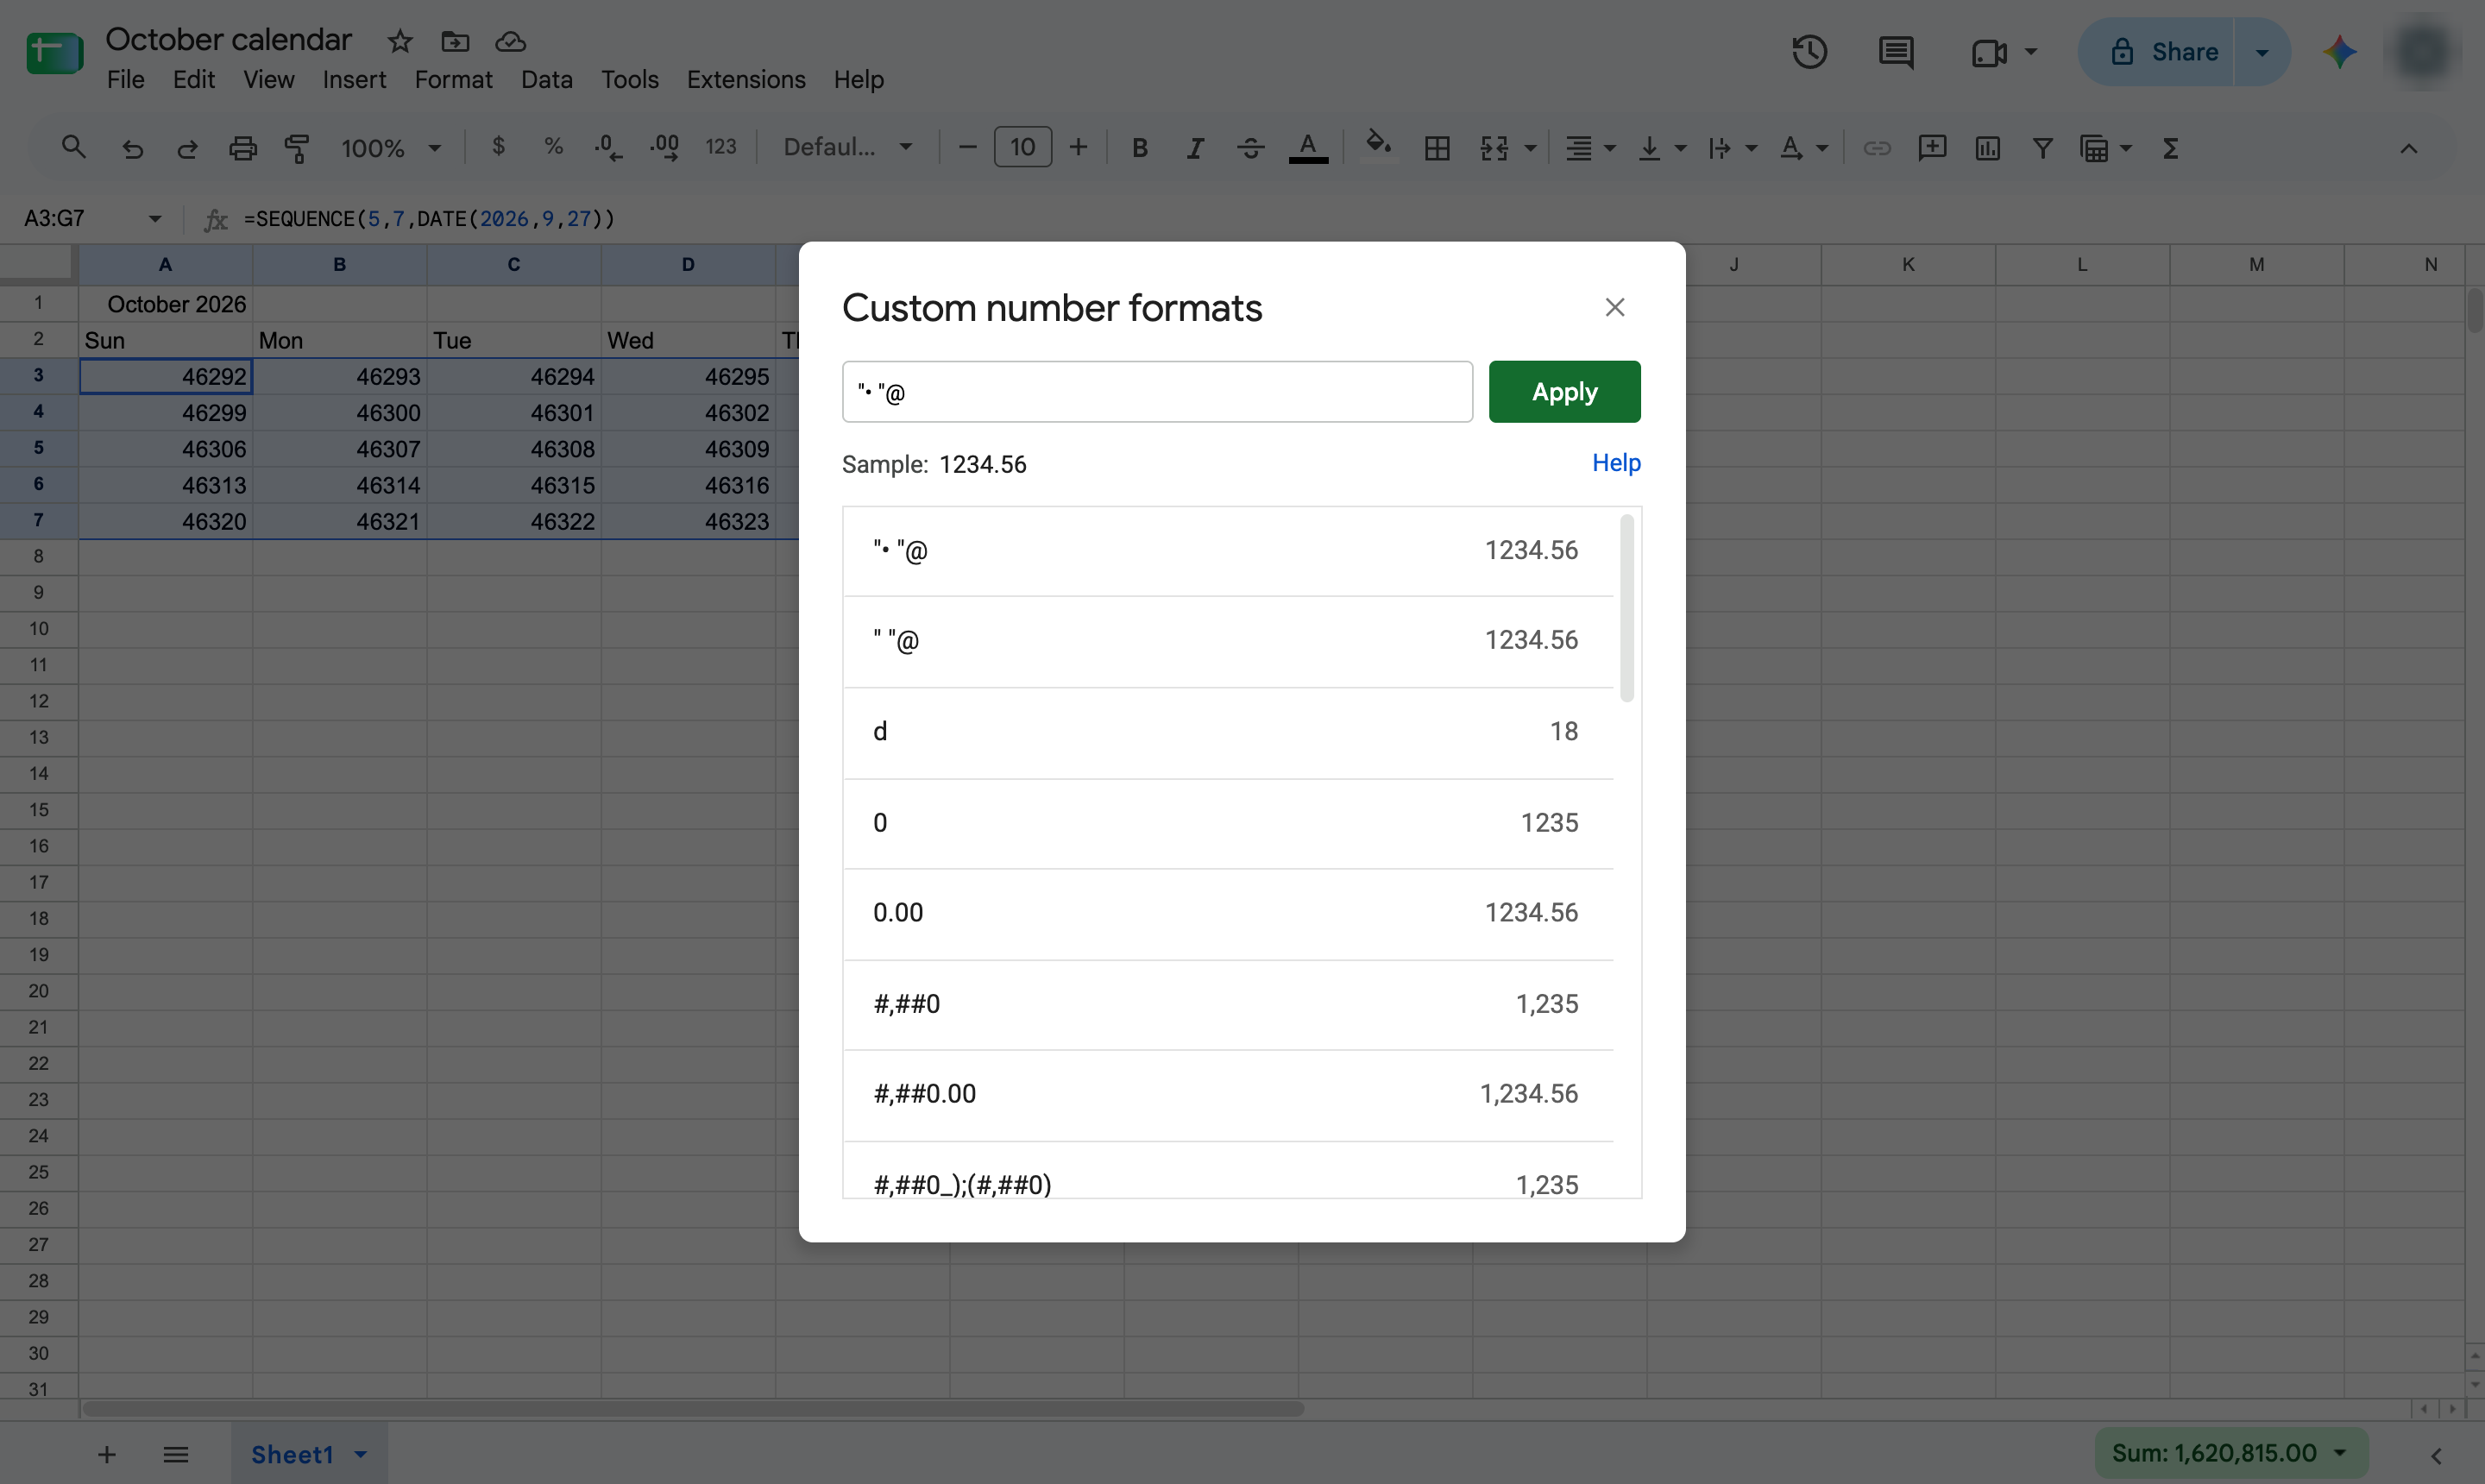Toggle bold formatting
The height and width of the screenshot is (1484, 2485).
pos(1139,148)
